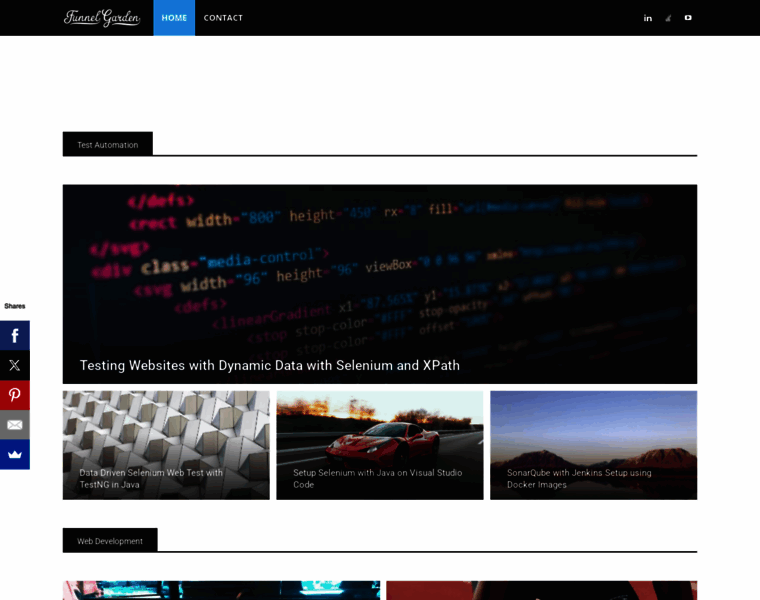Image resolution: width=760 pixels, height=600 pixels.
Task: Click the crown share icon
Action: 15,454
